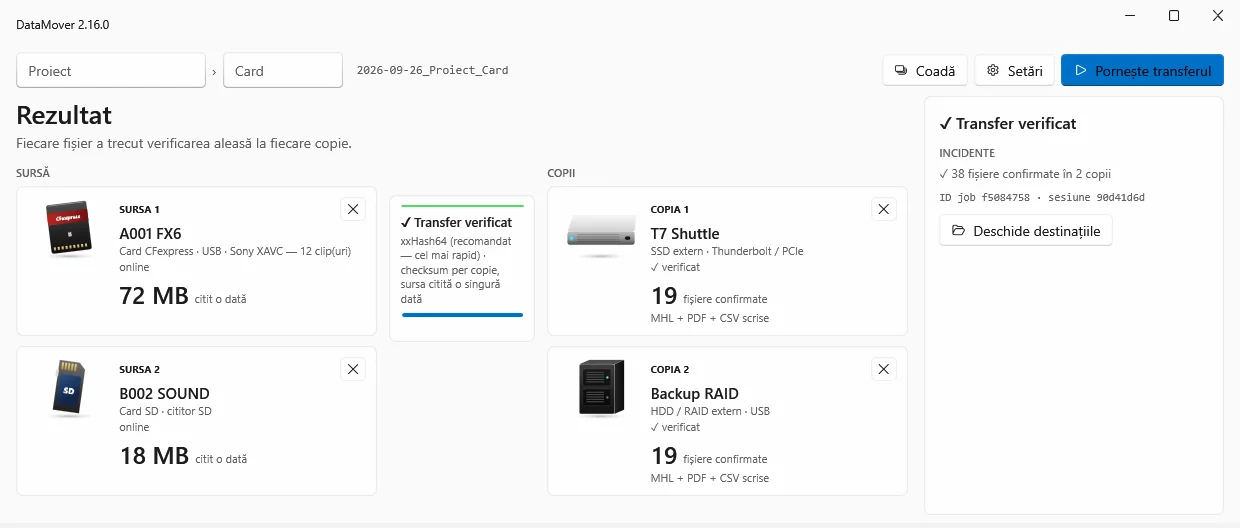This screenshot has height=528, width=1240.
Task: Click the play icon in Pornește transferul
Action: click(1080, 71)
